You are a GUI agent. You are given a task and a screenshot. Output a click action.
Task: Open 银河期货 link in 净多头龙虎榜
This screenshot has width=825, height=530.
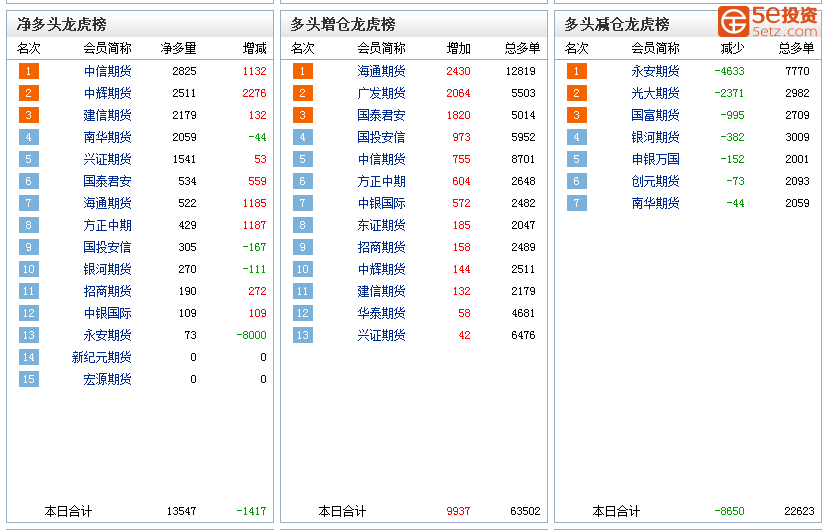tap(107, 269)
